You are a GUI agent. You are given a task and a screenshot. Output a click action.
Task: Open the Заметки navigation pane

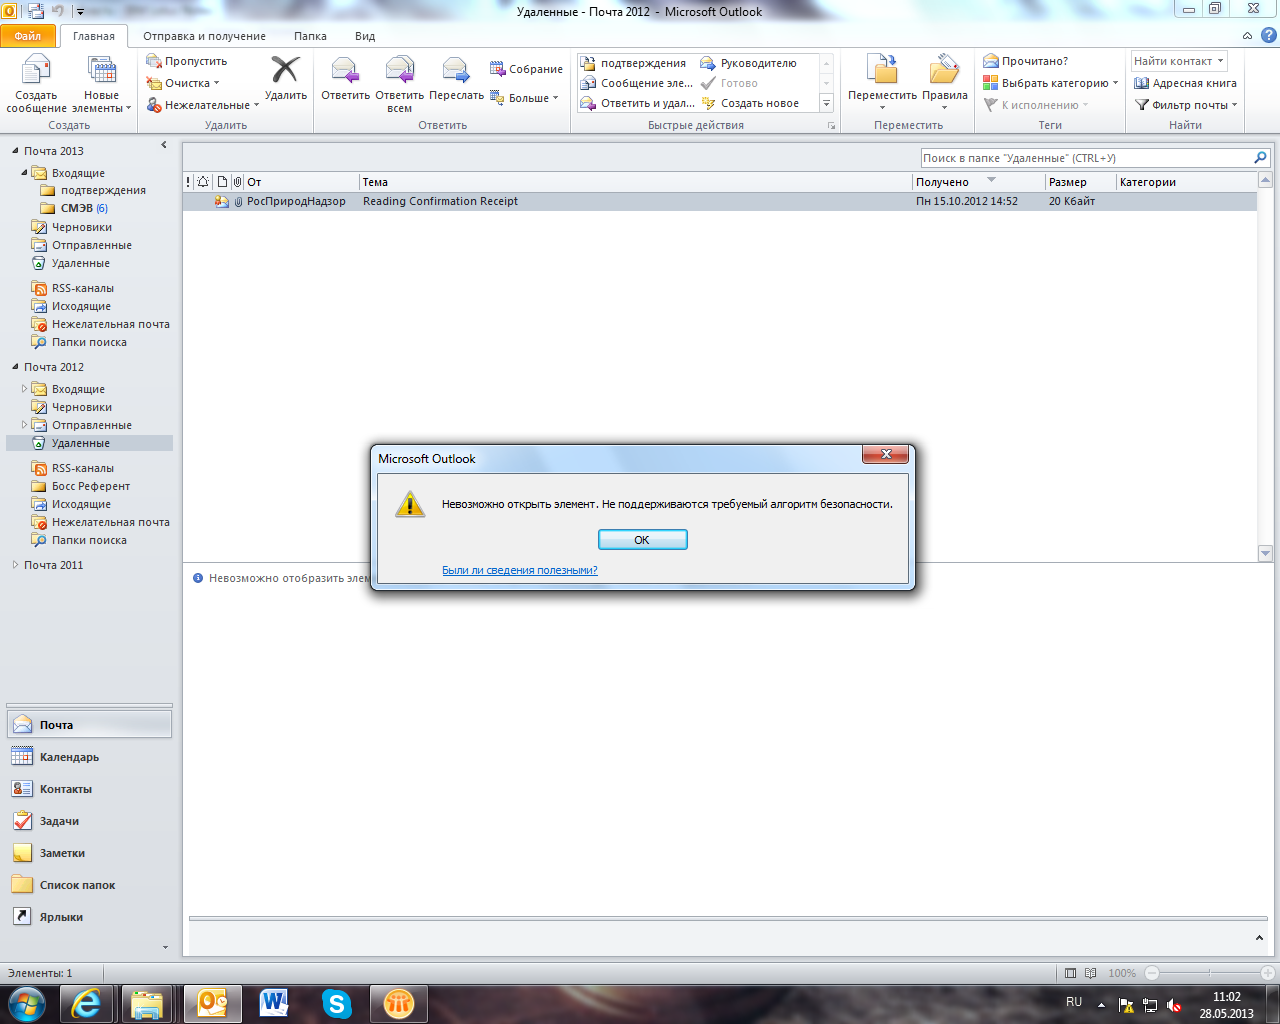[89, 853]
